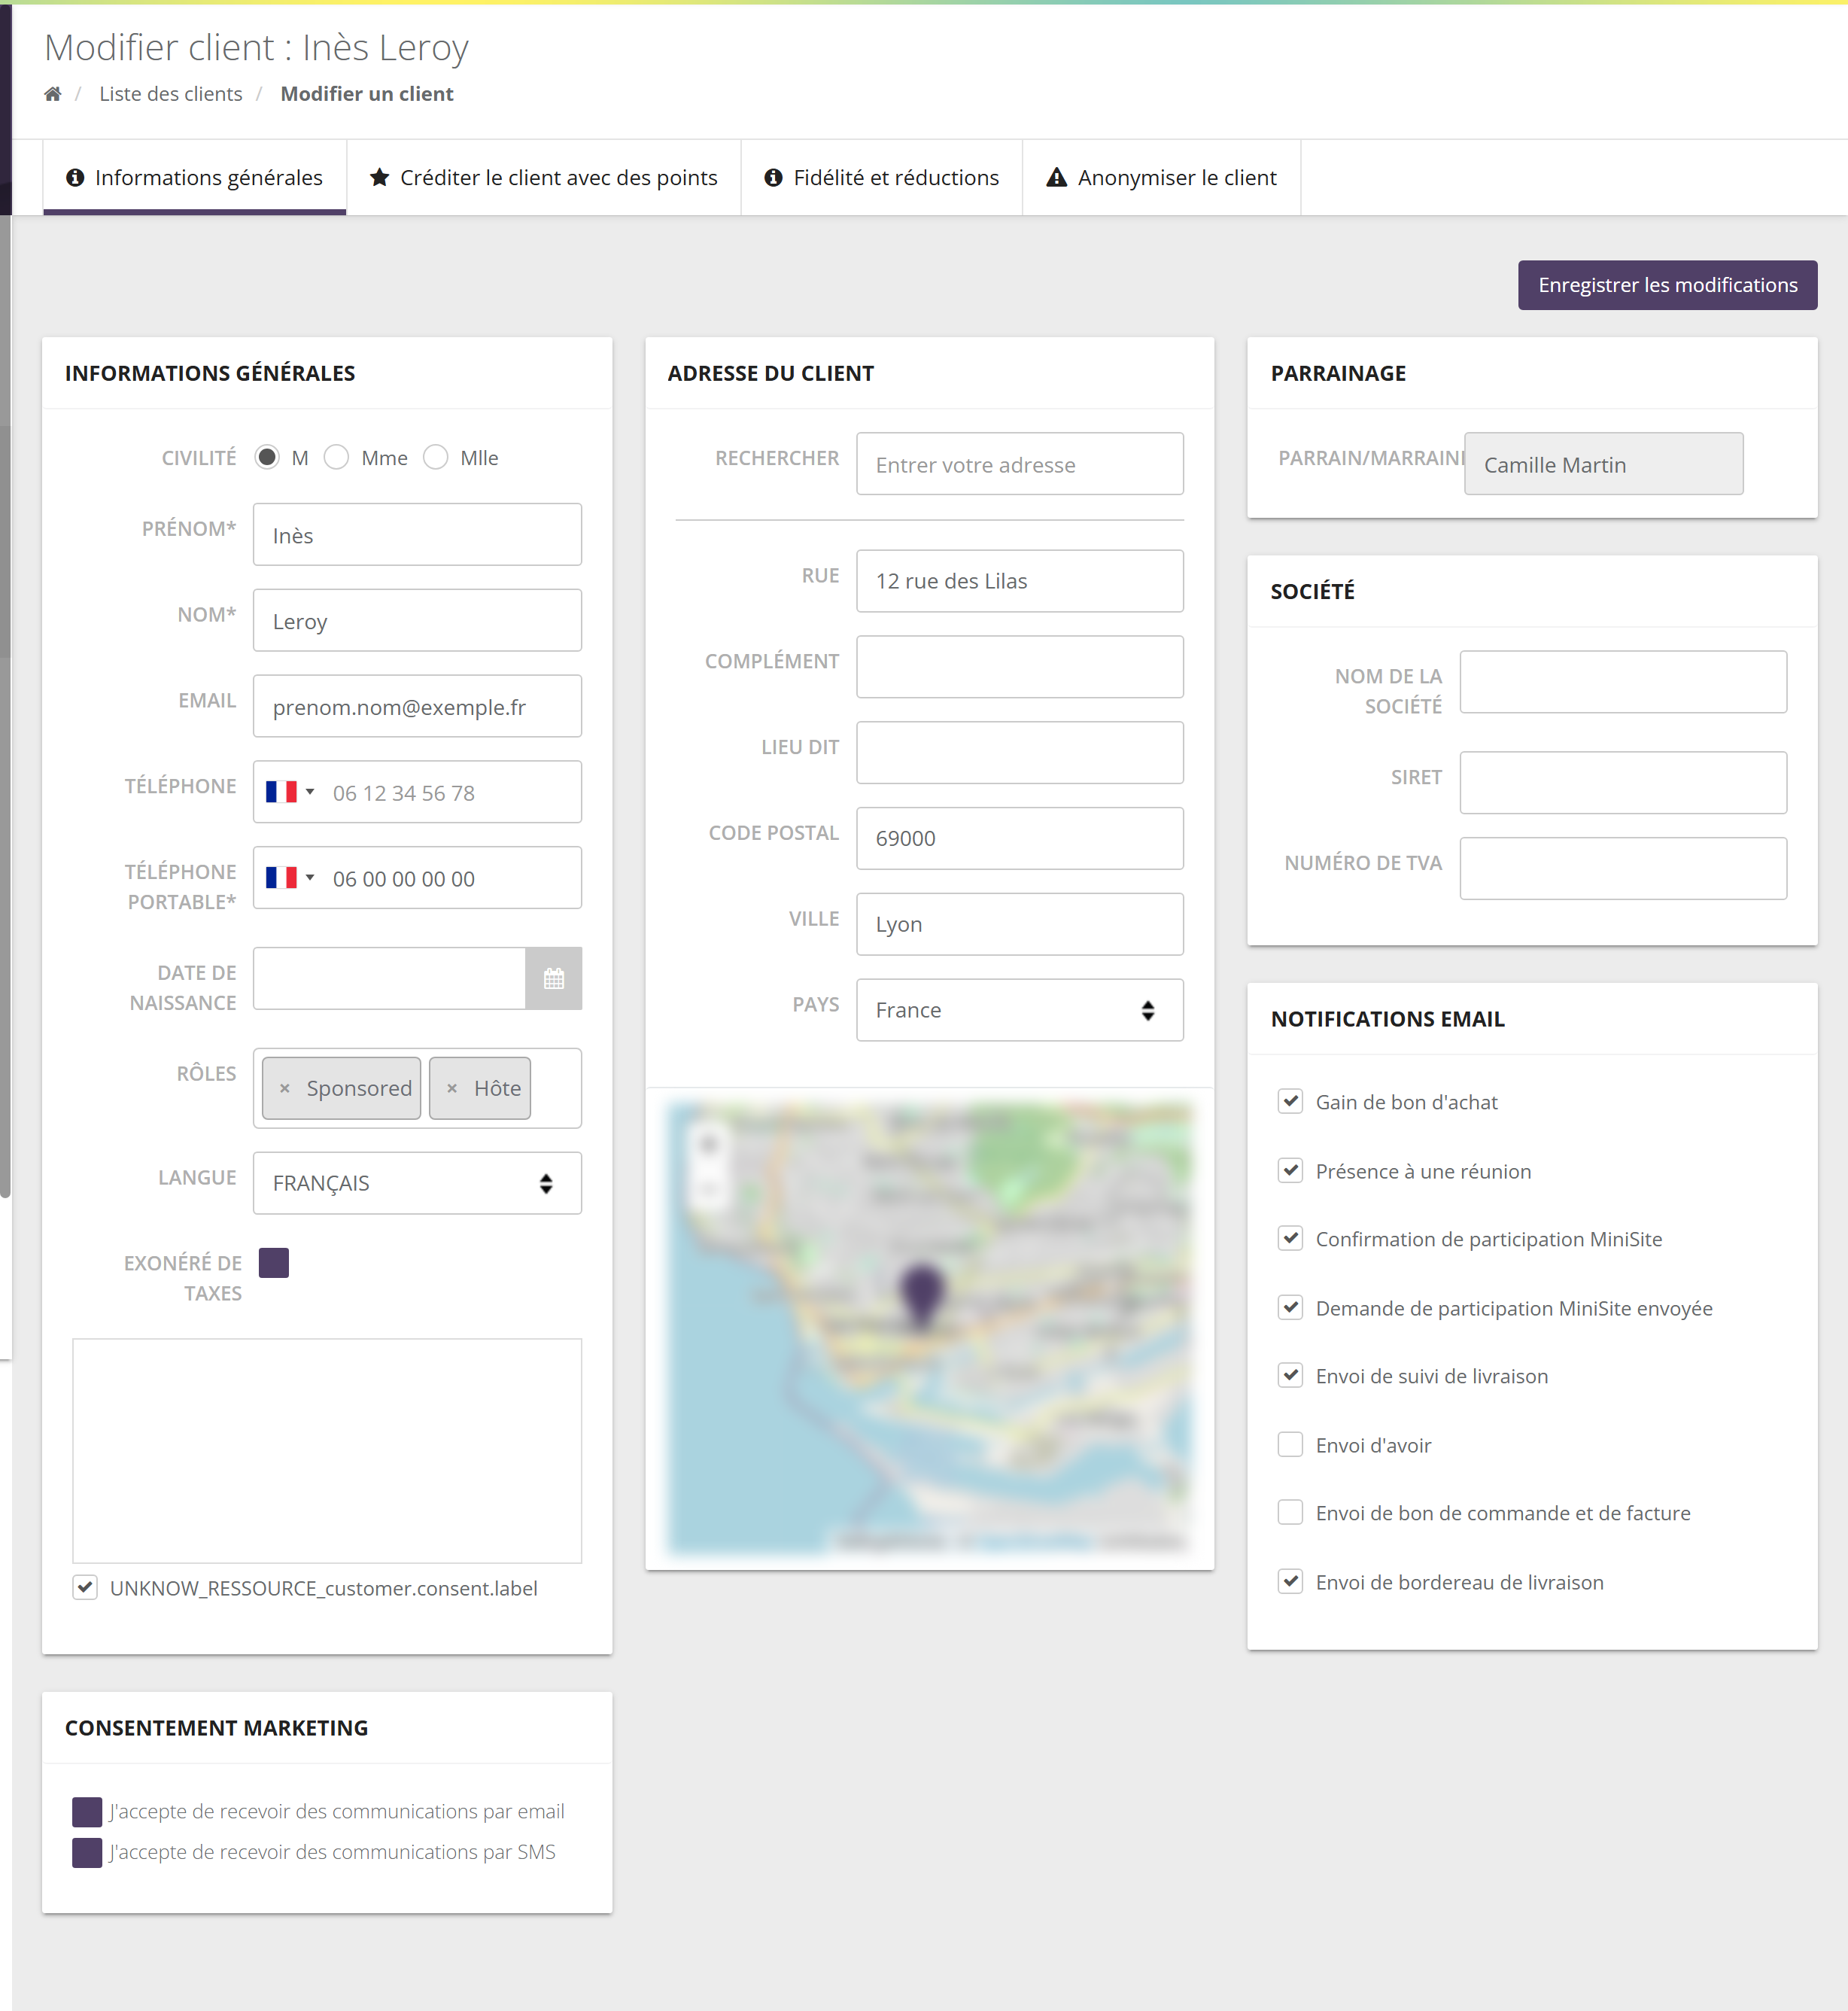This screenshot has width=1848, height=2011.
Task: Open Téléphone country flag selector
Action: 290,792
